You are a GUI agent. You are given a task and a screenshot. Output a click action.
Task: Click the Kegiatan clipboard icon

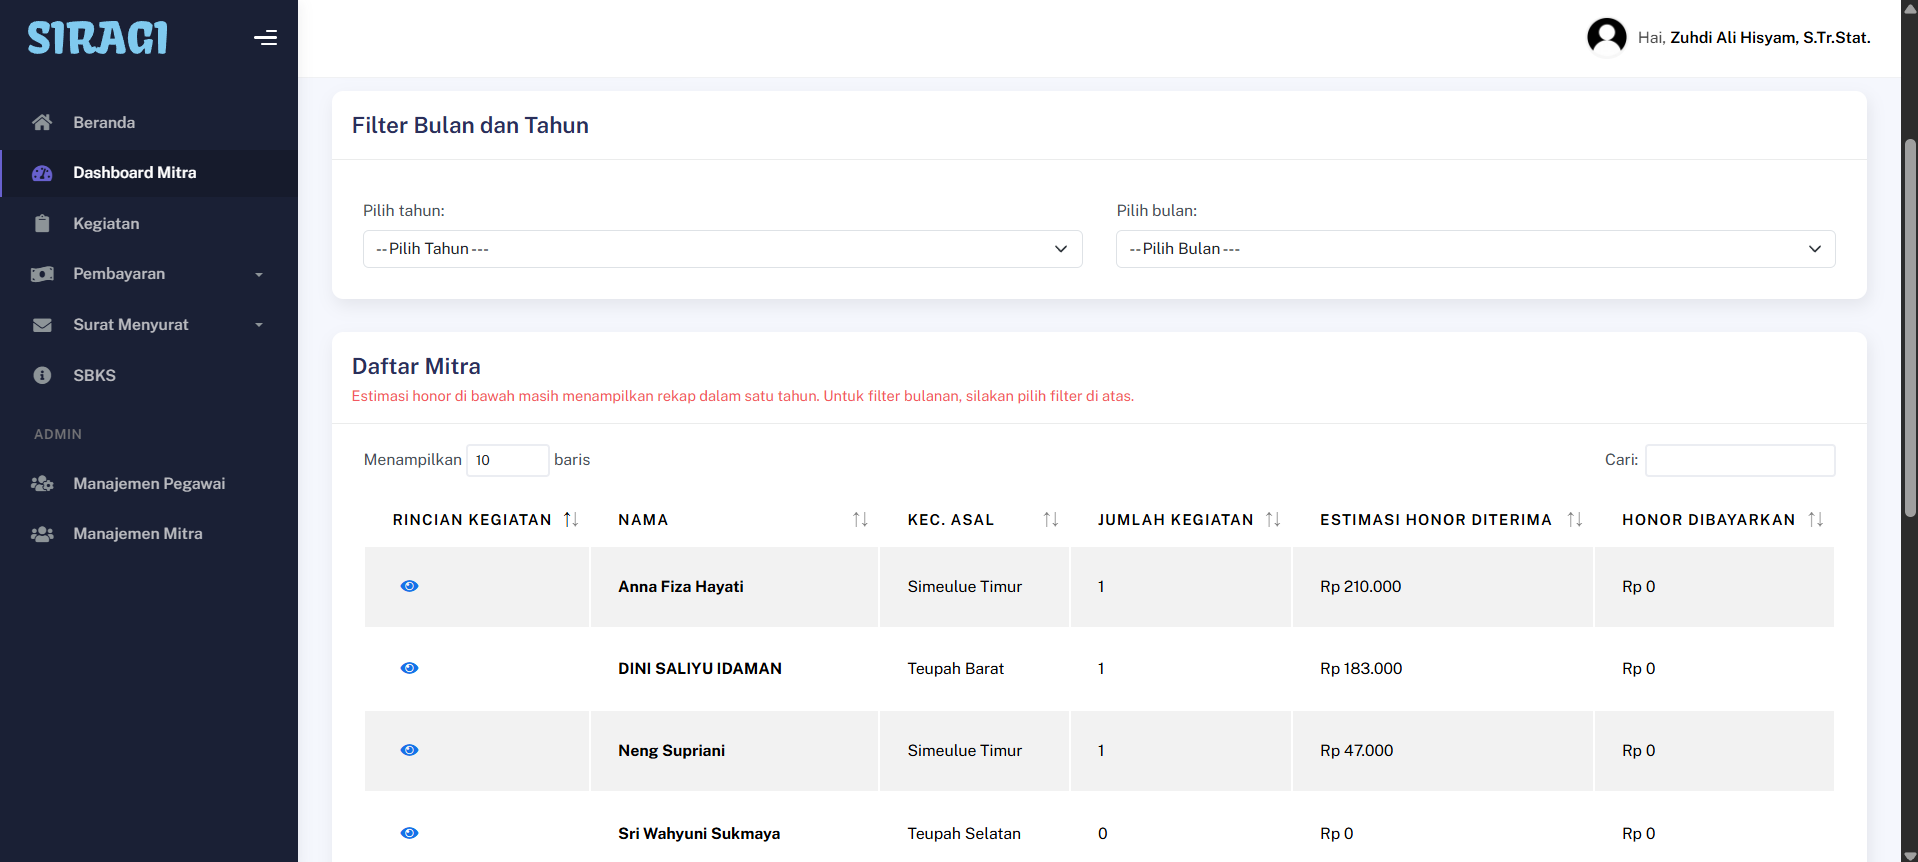pos(42,224)
